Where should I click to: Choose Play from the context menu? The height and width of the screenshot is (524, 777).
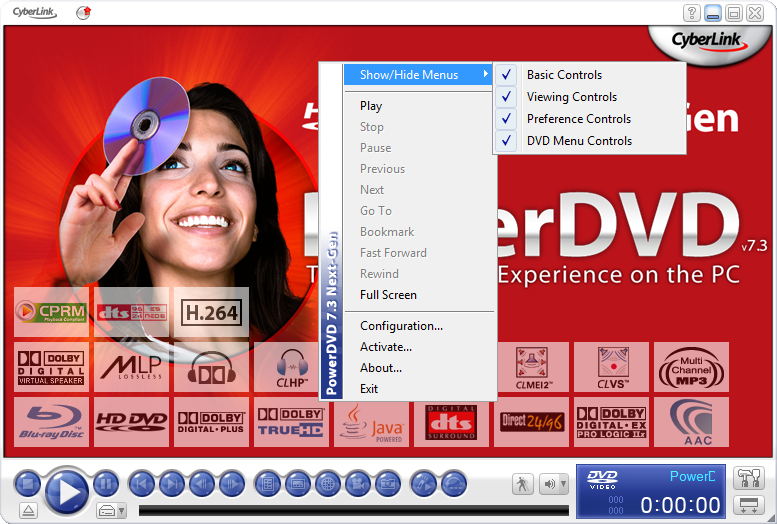(x=419, y=106)
